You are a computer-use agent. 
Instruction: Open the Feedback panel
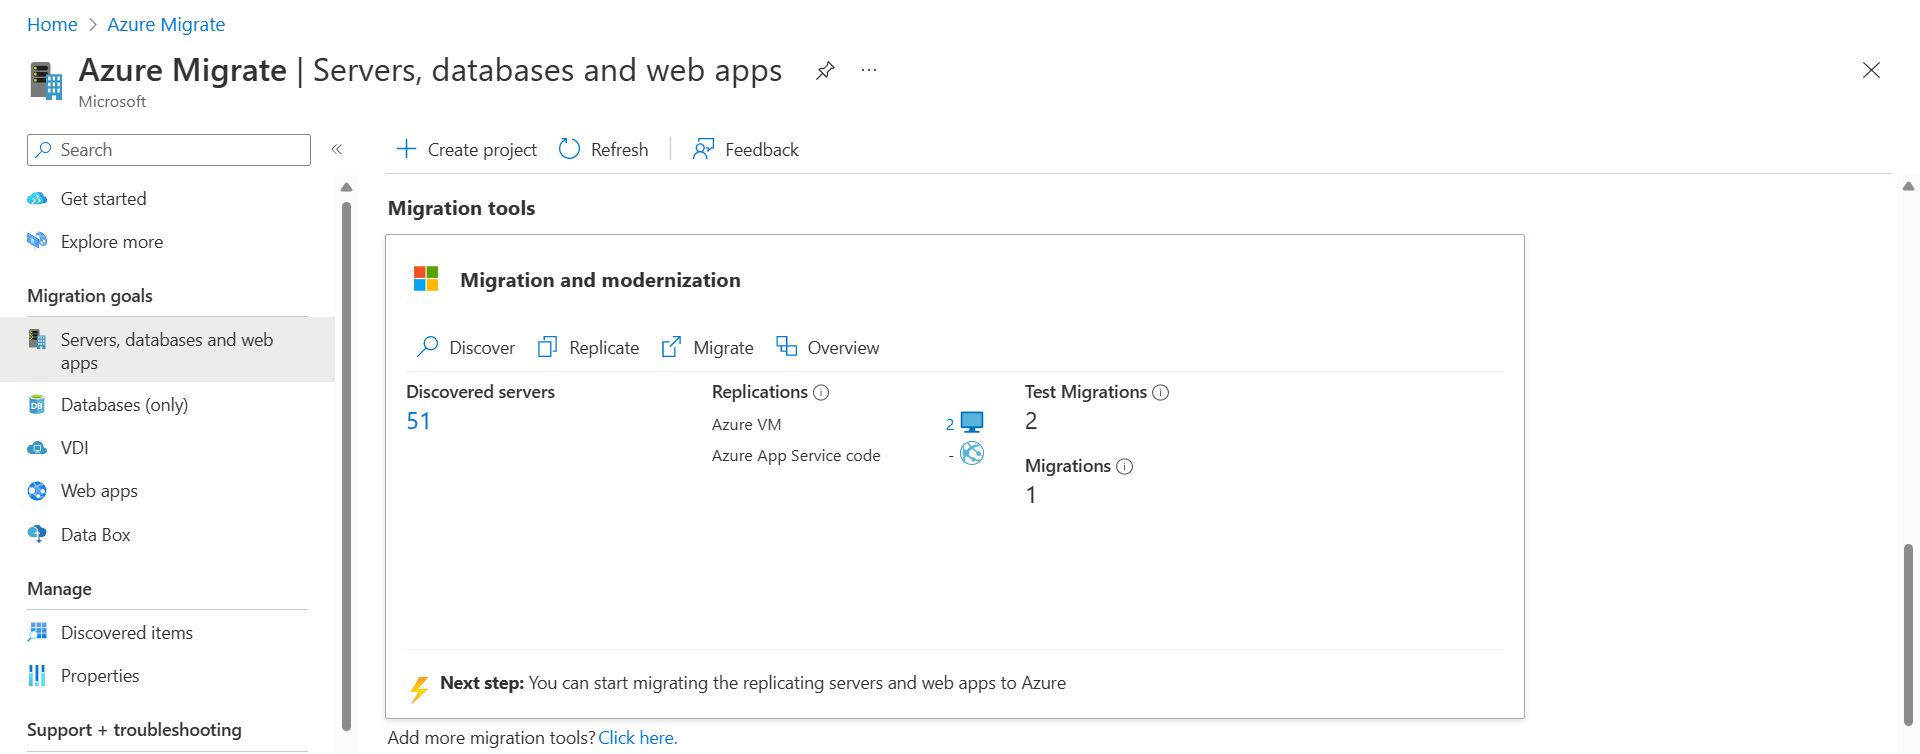coord(746,150)
